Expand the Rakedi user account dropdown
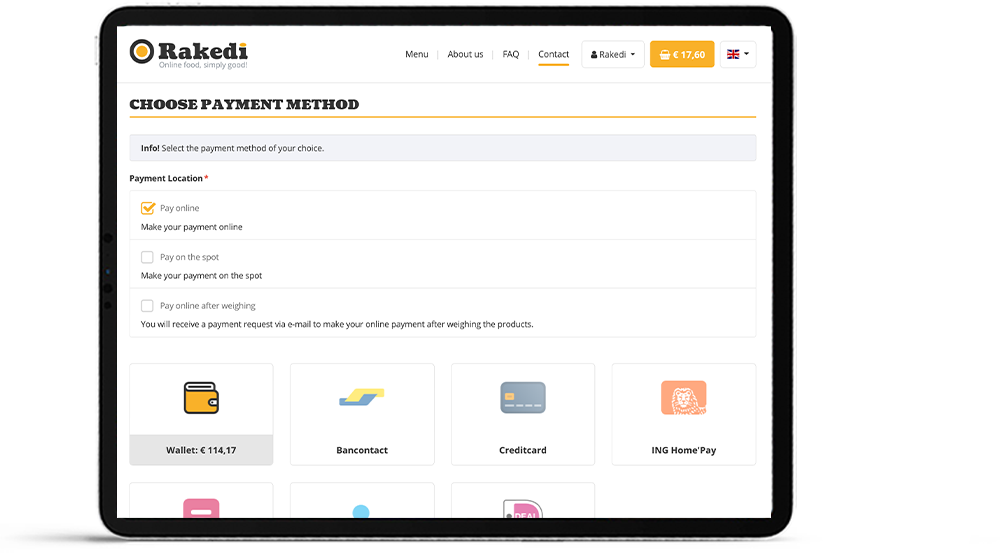The image size is (1000, 553). tap(612, 54)
